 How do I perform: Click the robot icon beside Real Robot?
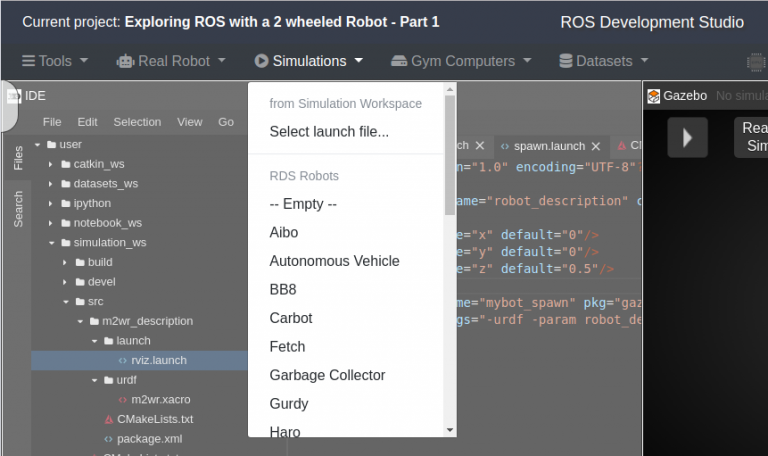(125, 61)
